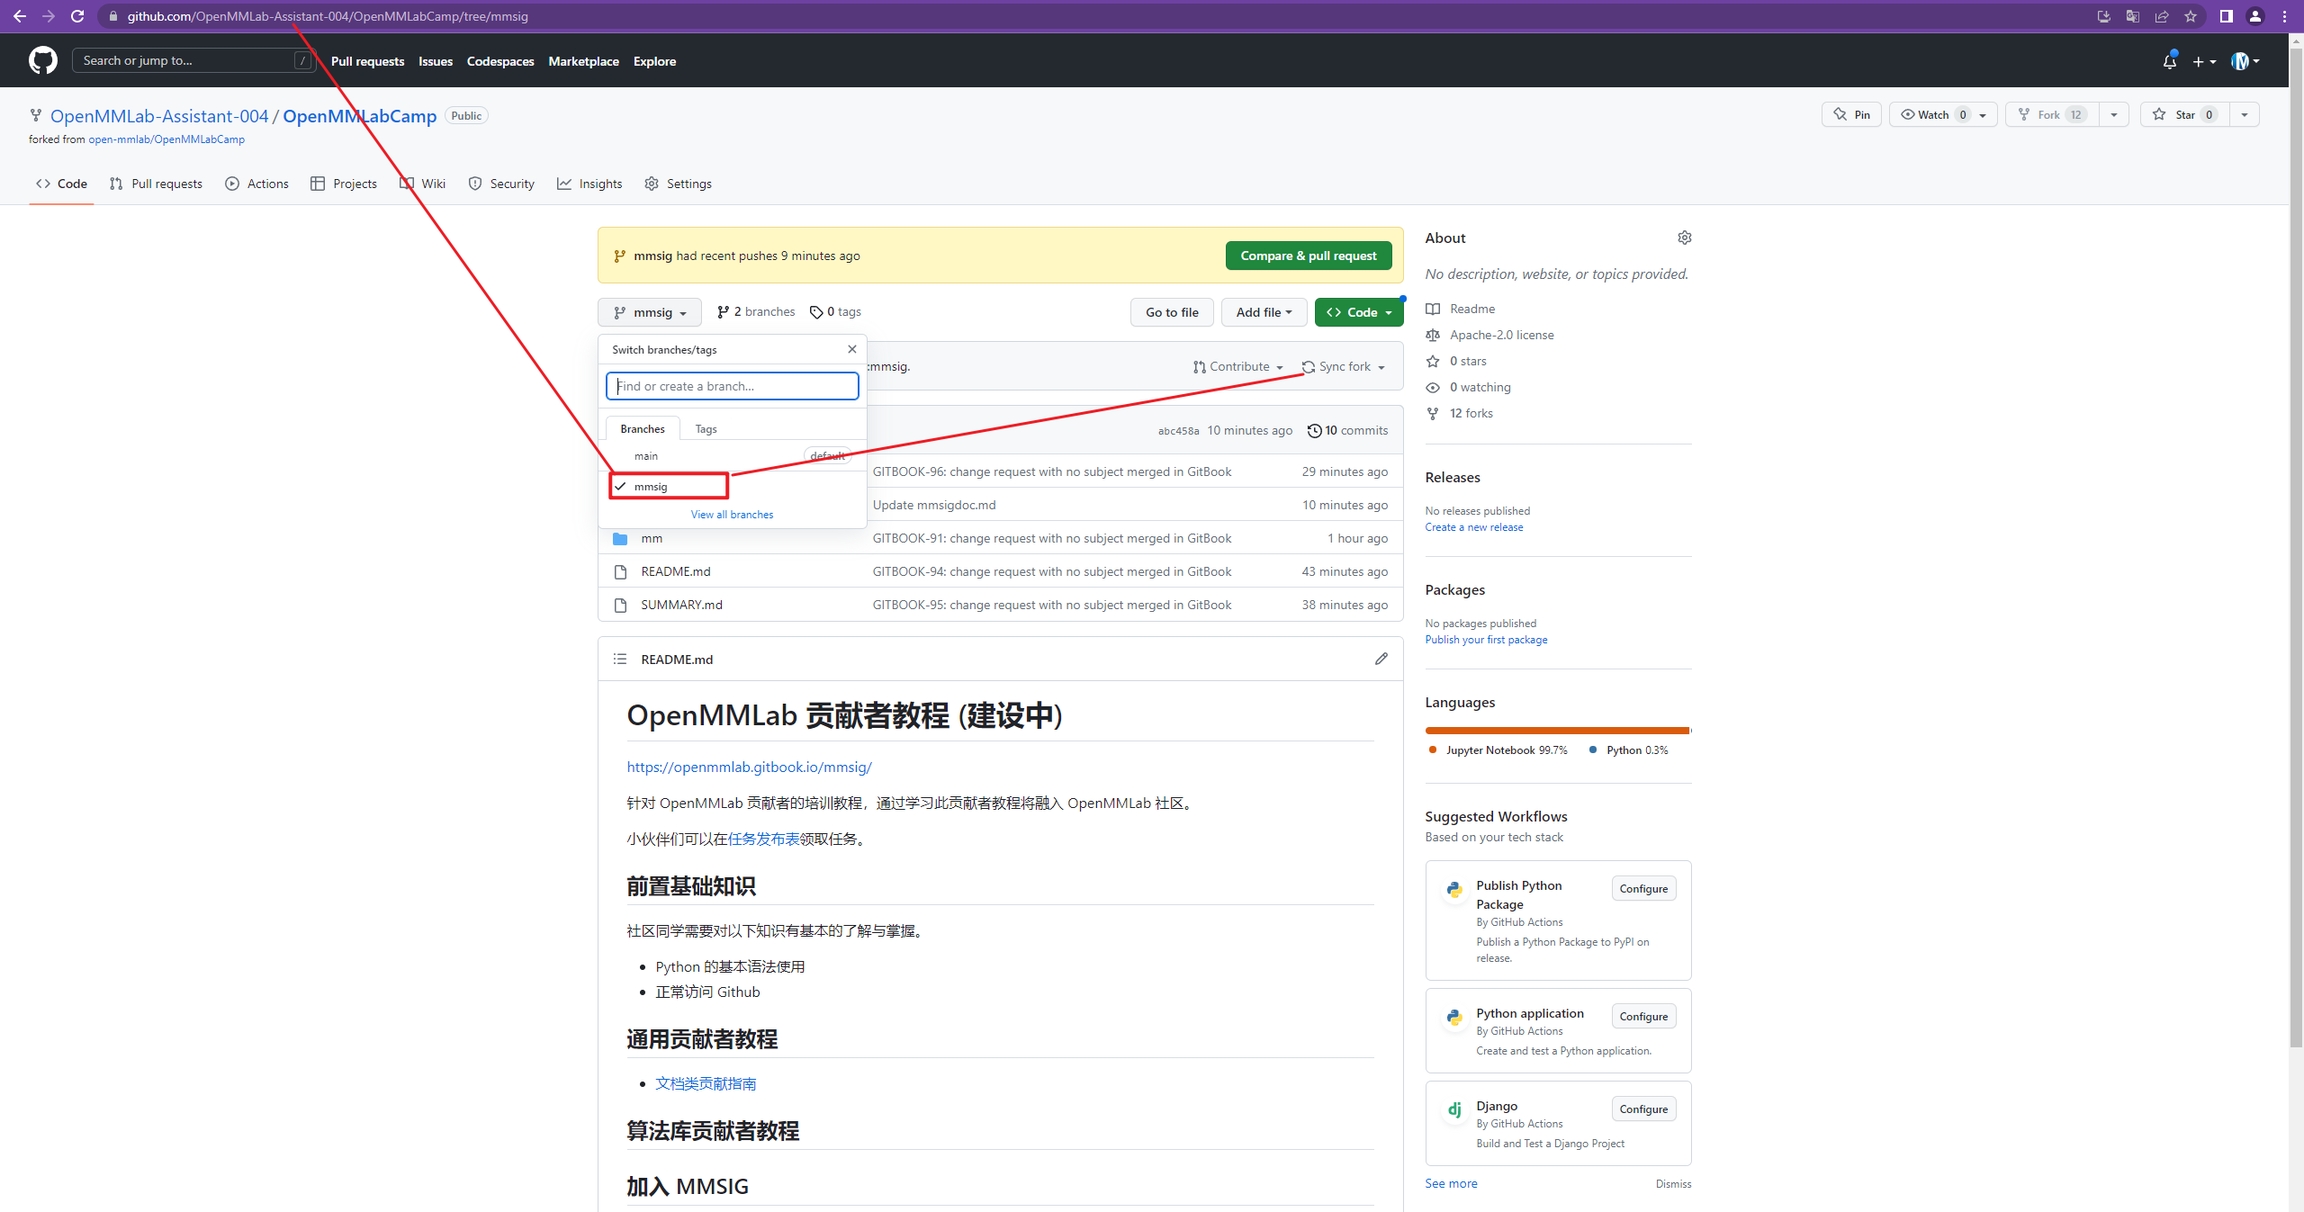Open the View all branches link

(x=731, y=515)
